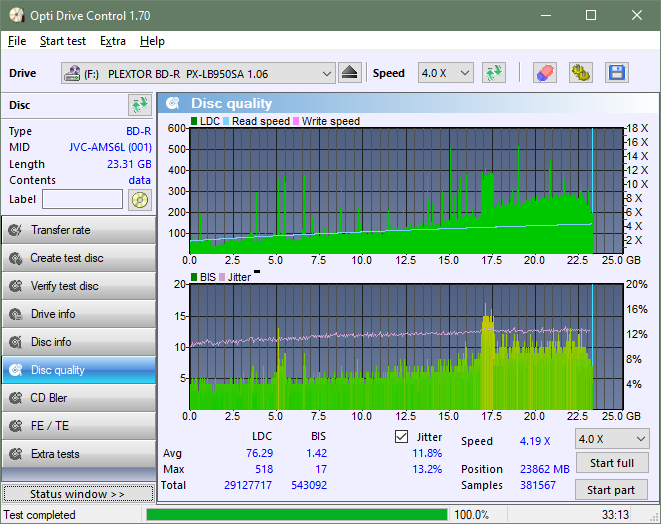661x524 pixels.
Task: Click the LDC read speed chart area
Action: (406, 191)
